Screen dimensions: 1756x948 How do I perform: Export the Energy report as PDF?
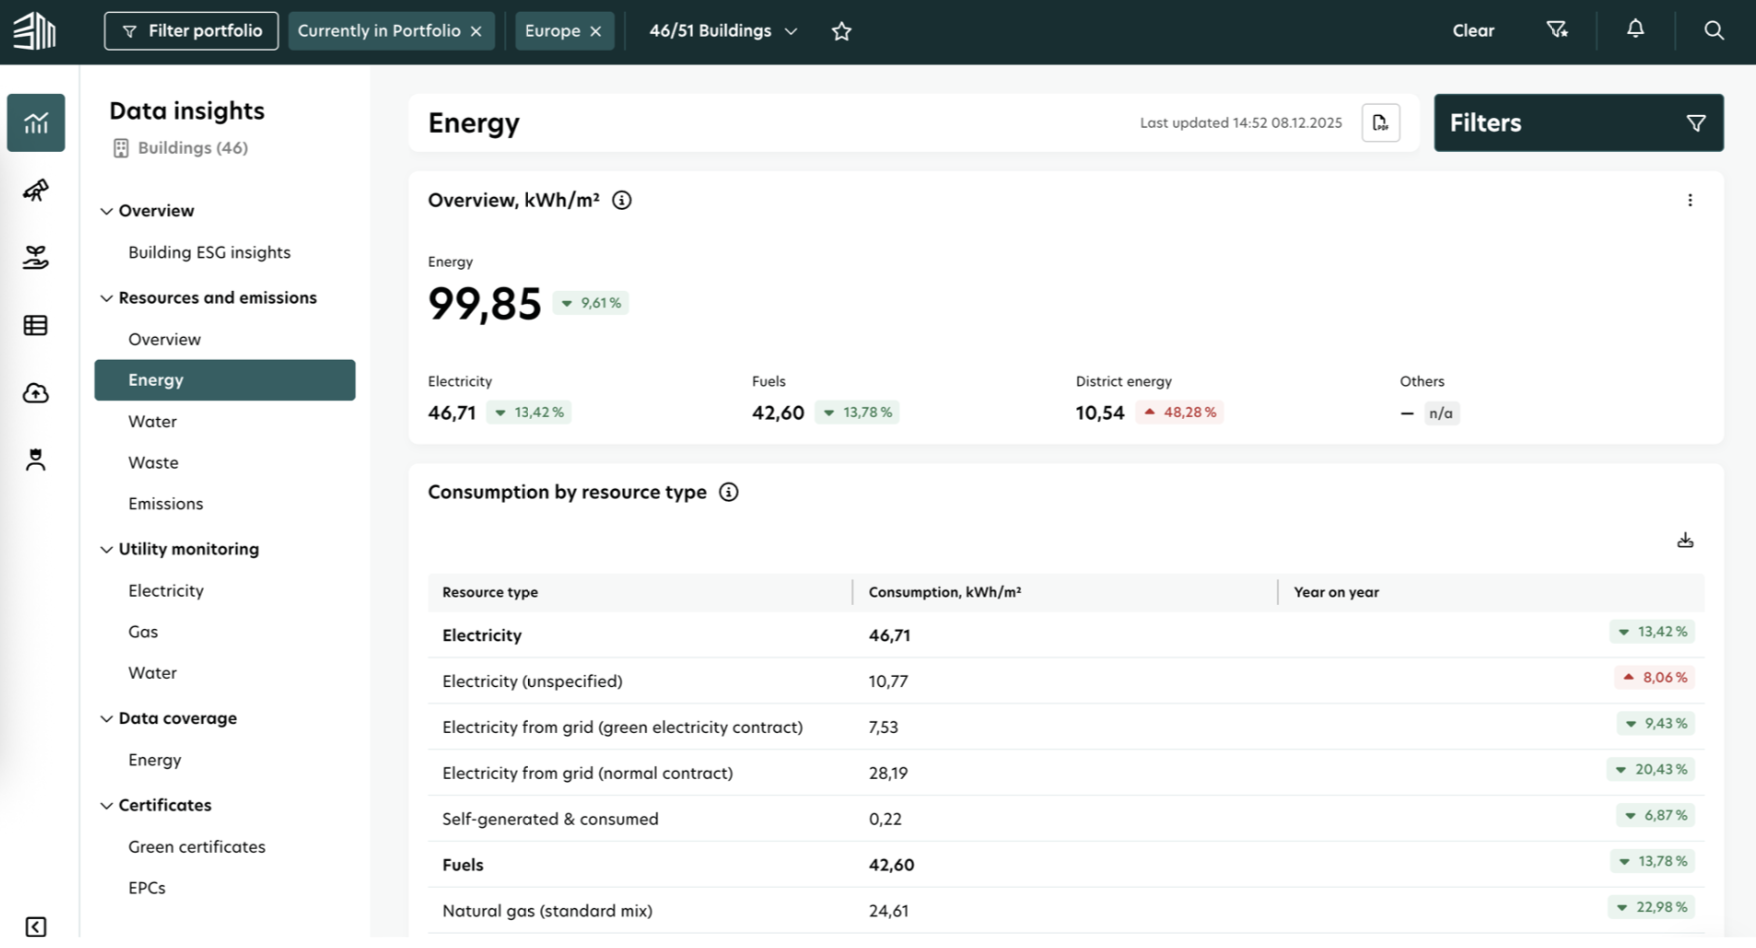(x=1380, y=122)
